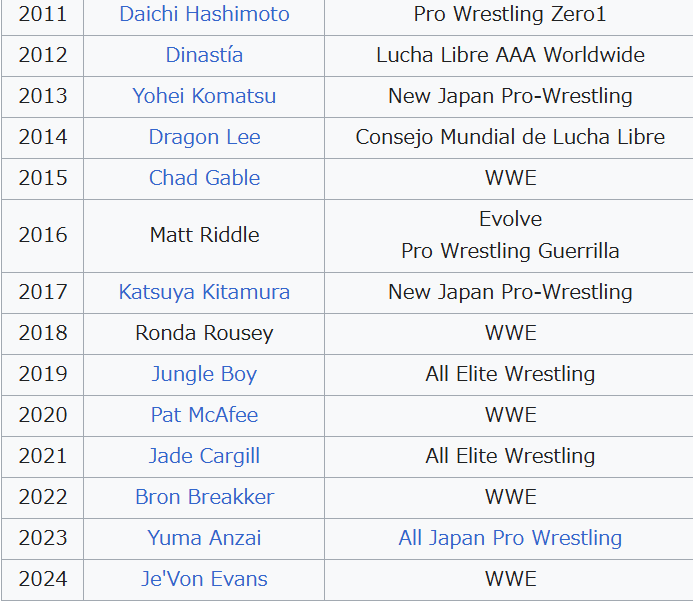Image resolution: width=693 pixels, height=601 pixels.
Task: Click the Lucha Libre AAA Worldwide cell
Action: 509,56
